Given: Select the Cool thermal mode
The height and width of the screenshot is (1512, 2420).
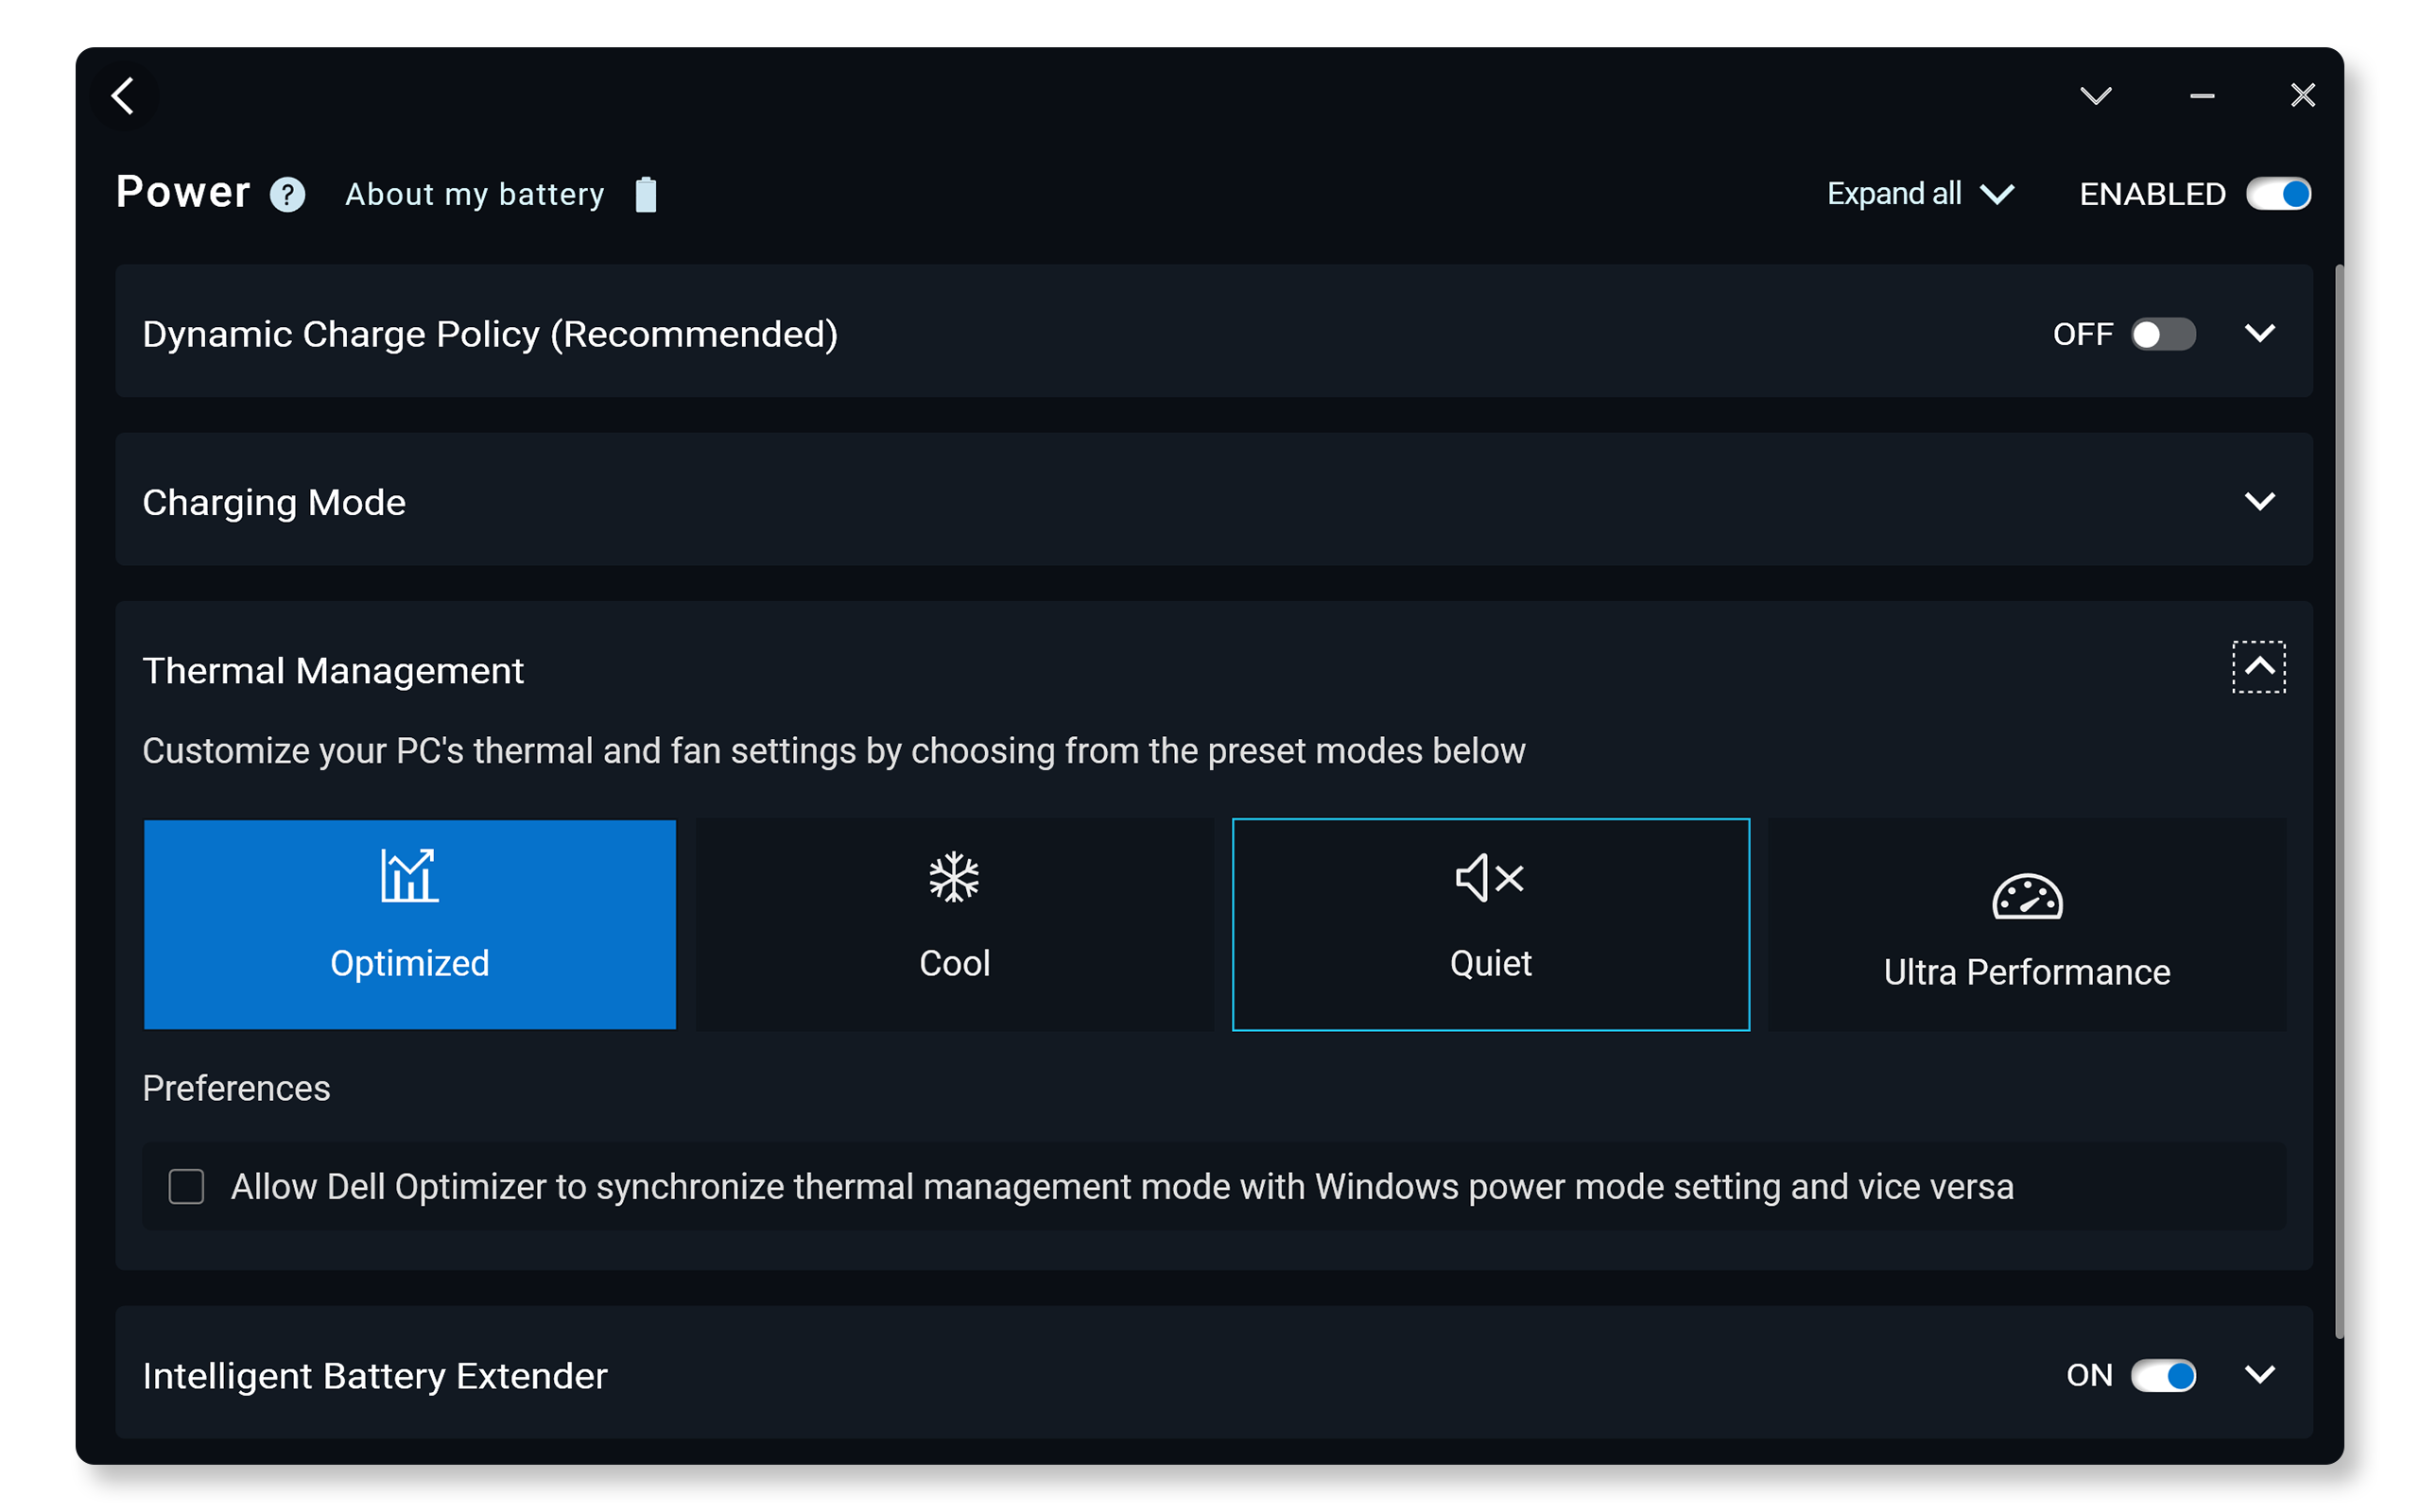Looking at the screenshot, I should pyautogui.click(x=955, y=923).
